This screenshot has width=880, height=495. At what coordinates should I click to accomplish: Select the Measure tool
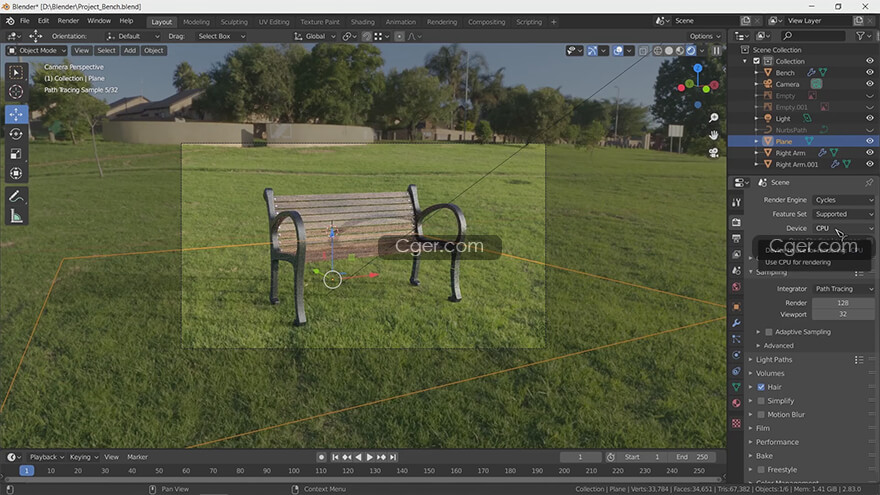(x=16, y=216)
